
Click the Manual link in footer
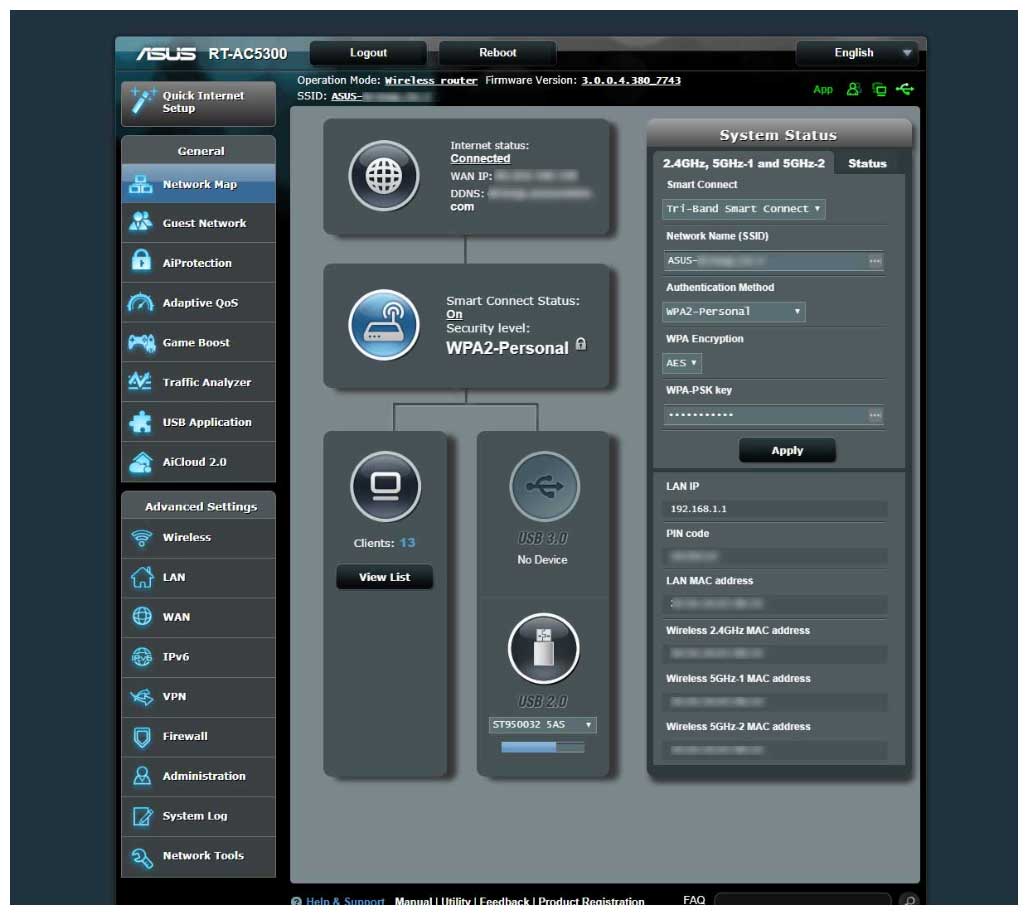(x=413, y=902)
